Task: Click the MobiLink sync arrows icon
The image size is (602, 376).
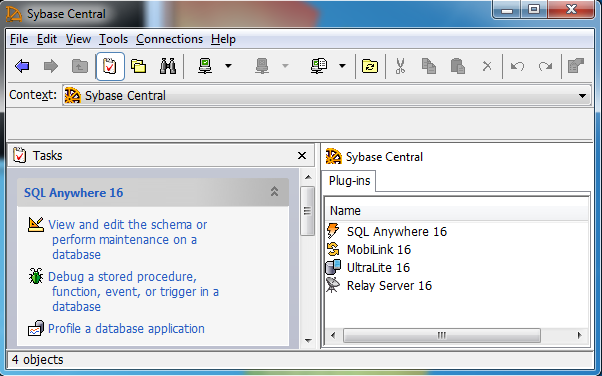Action: click(333, 250)
